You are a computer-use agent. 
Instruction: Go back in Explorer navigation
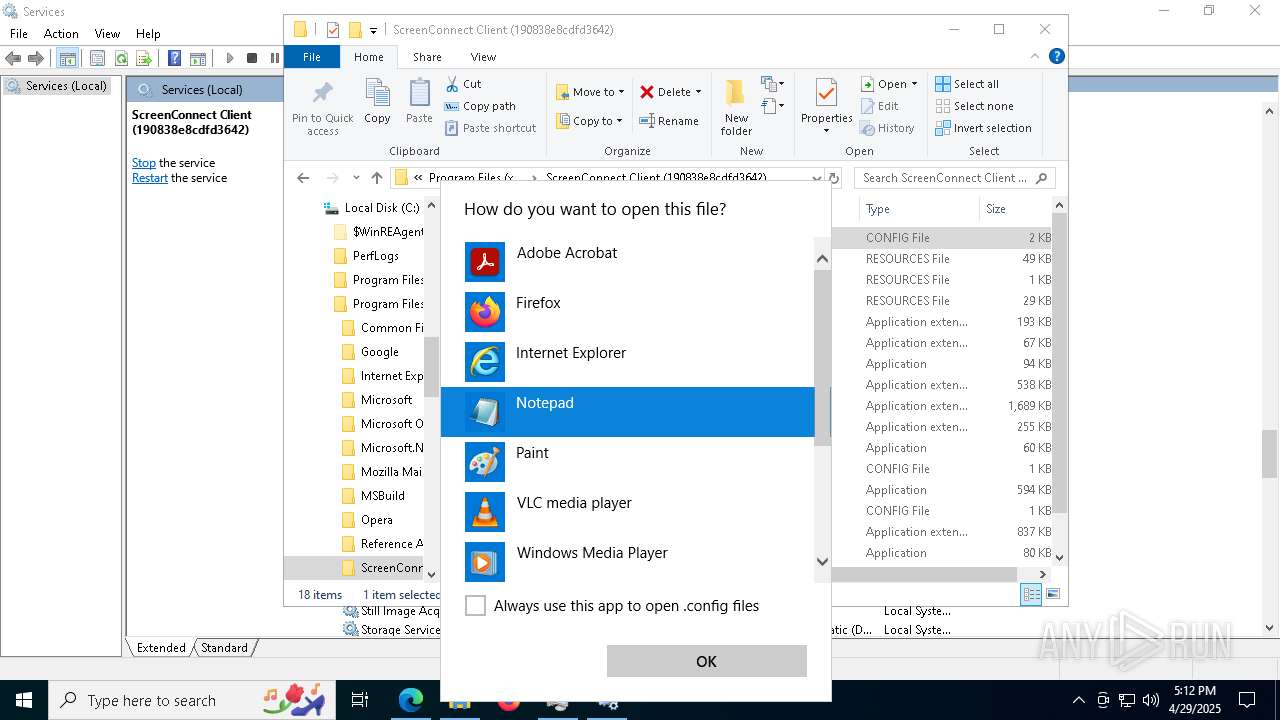[x=303, y=178]
